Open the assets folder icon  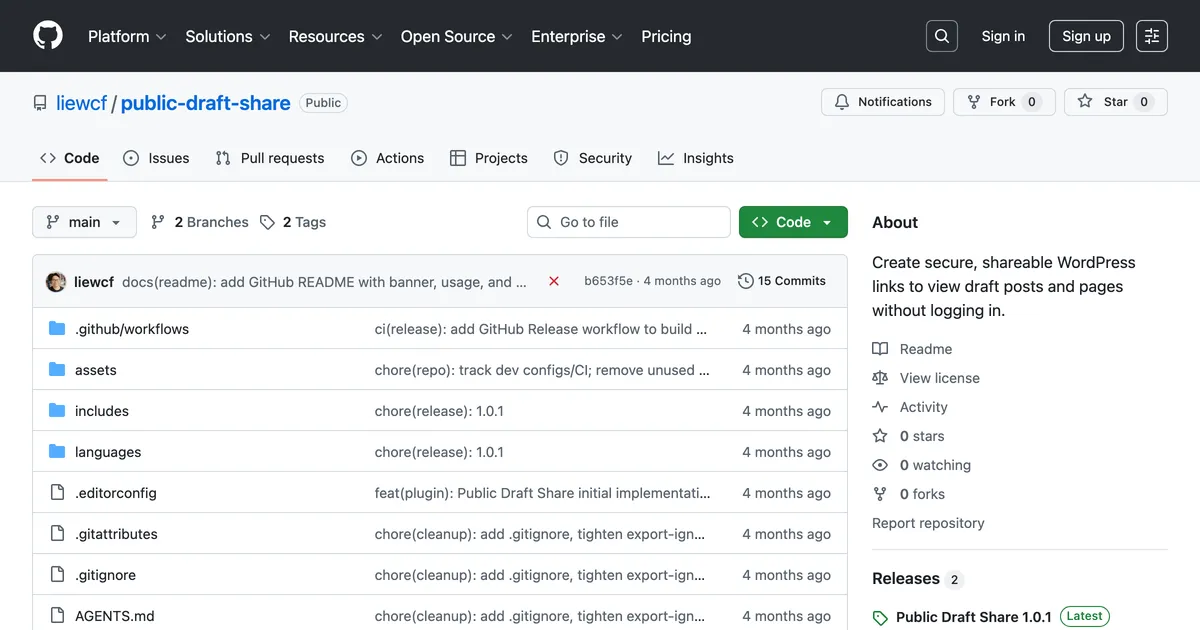pyautogui.click(x=58, y=369)
